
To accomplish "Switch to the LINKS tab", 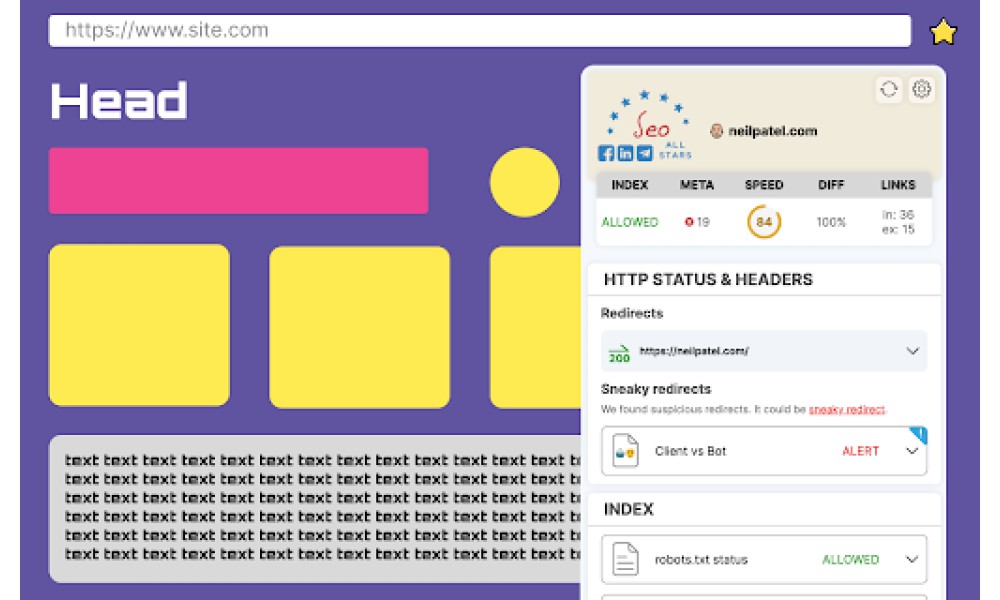I will pyautogui.click(x=898, y=185).
